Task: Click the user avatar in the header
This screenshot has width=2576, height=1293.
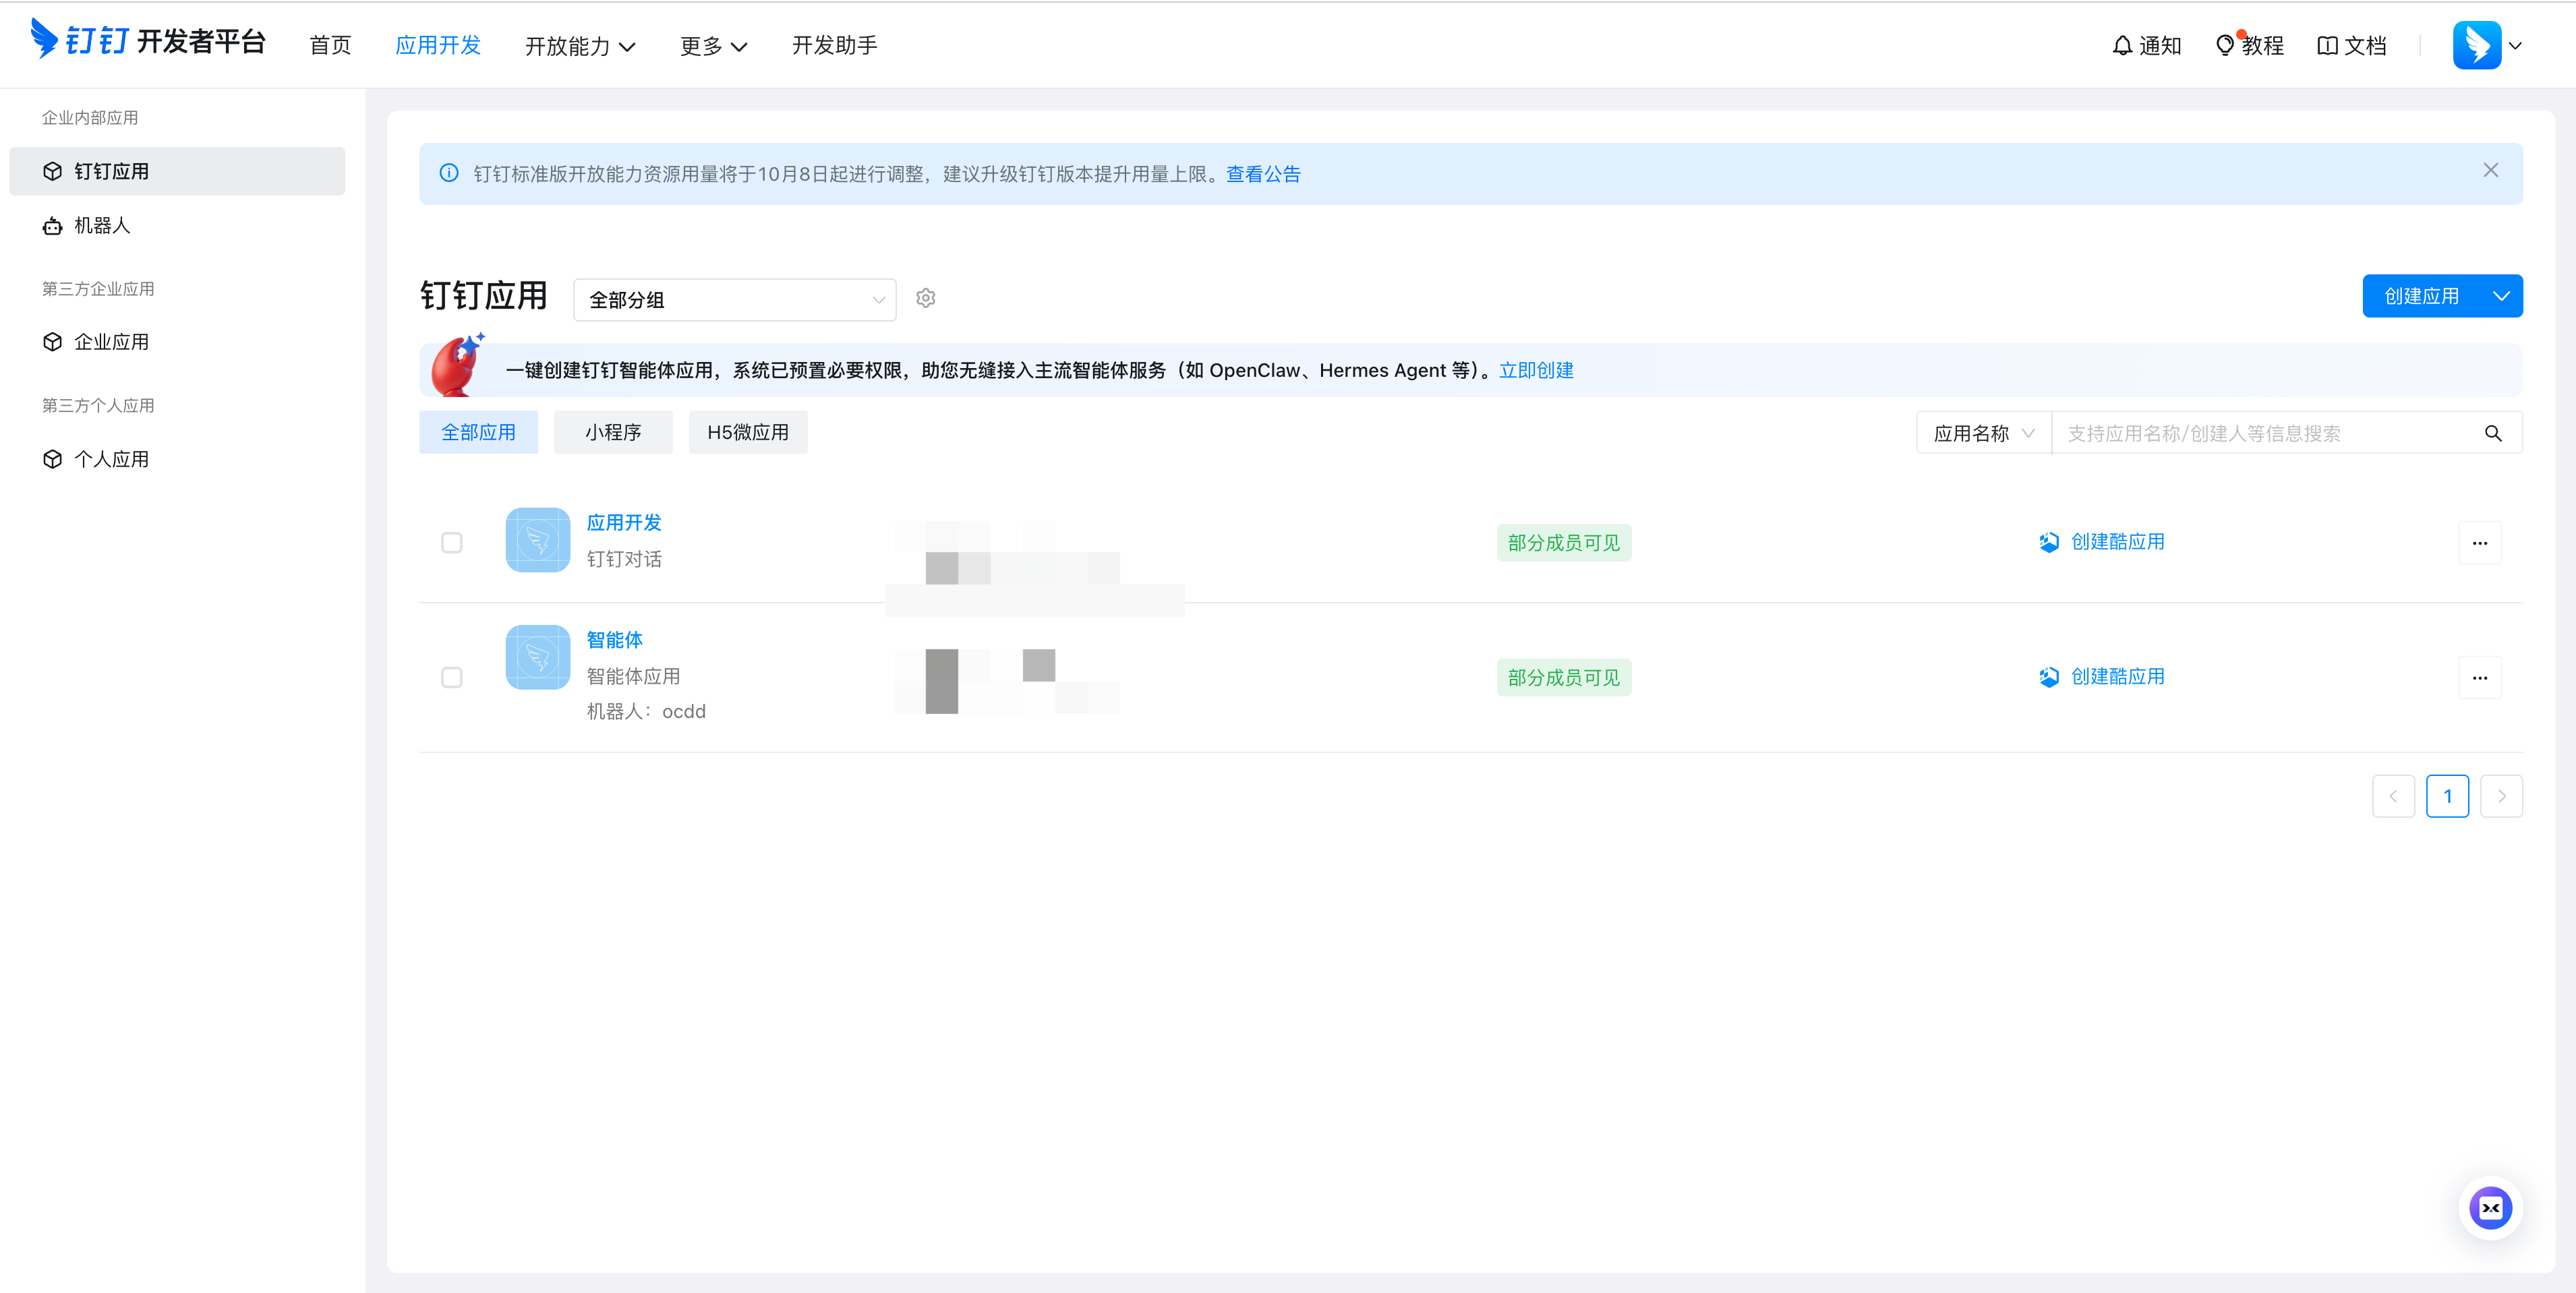Action: pos(2476,45)
